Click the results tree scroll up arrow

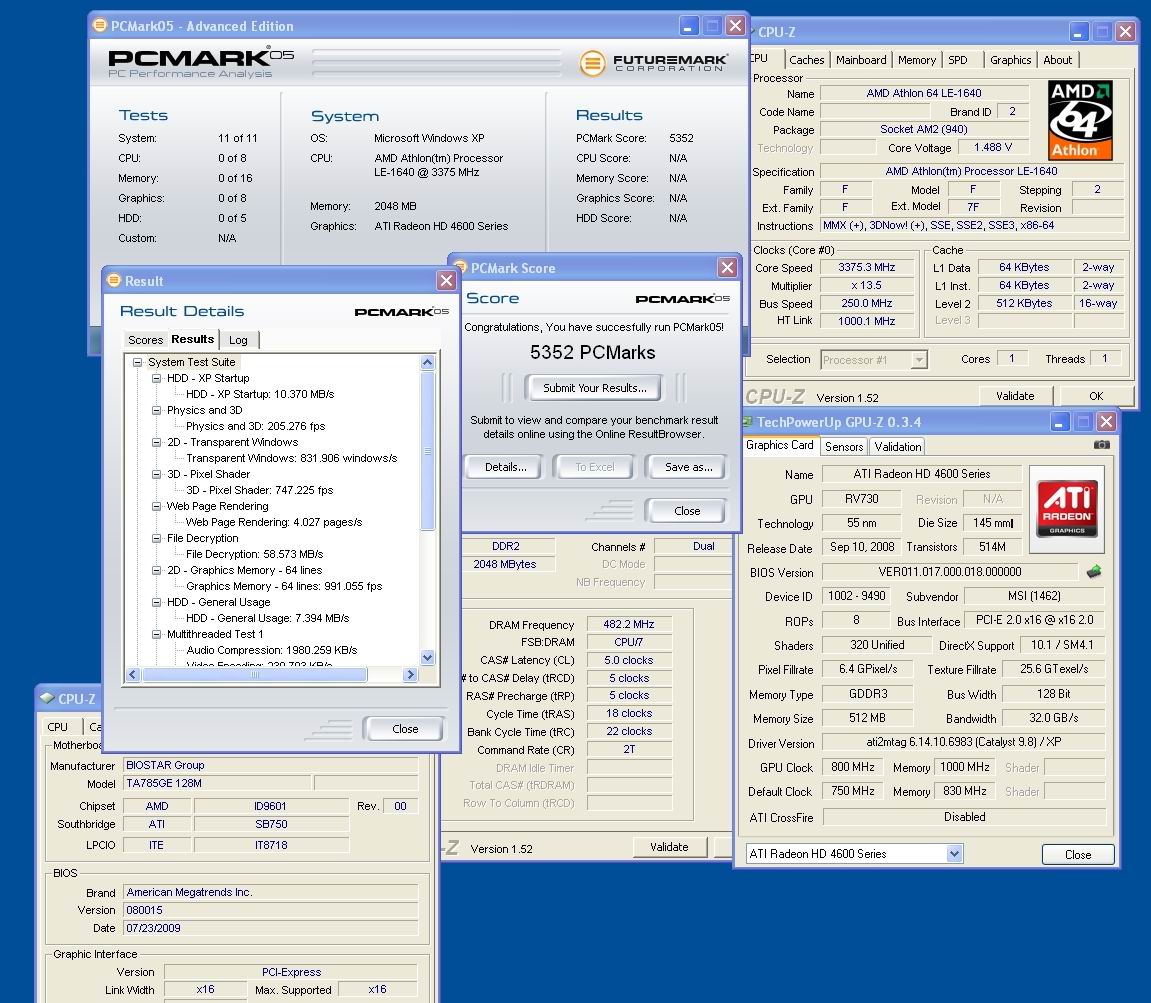(x=427, y=363)
